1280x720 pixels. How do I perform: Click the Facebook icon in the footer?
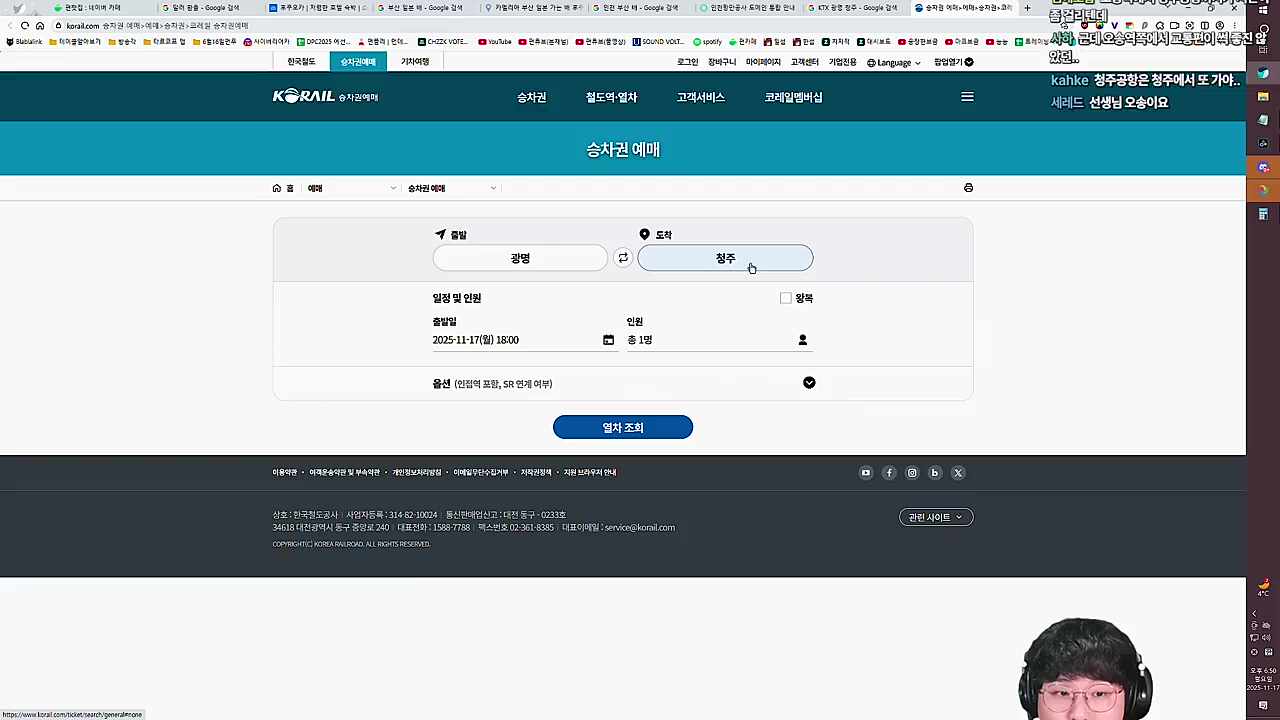coord(889,472)
